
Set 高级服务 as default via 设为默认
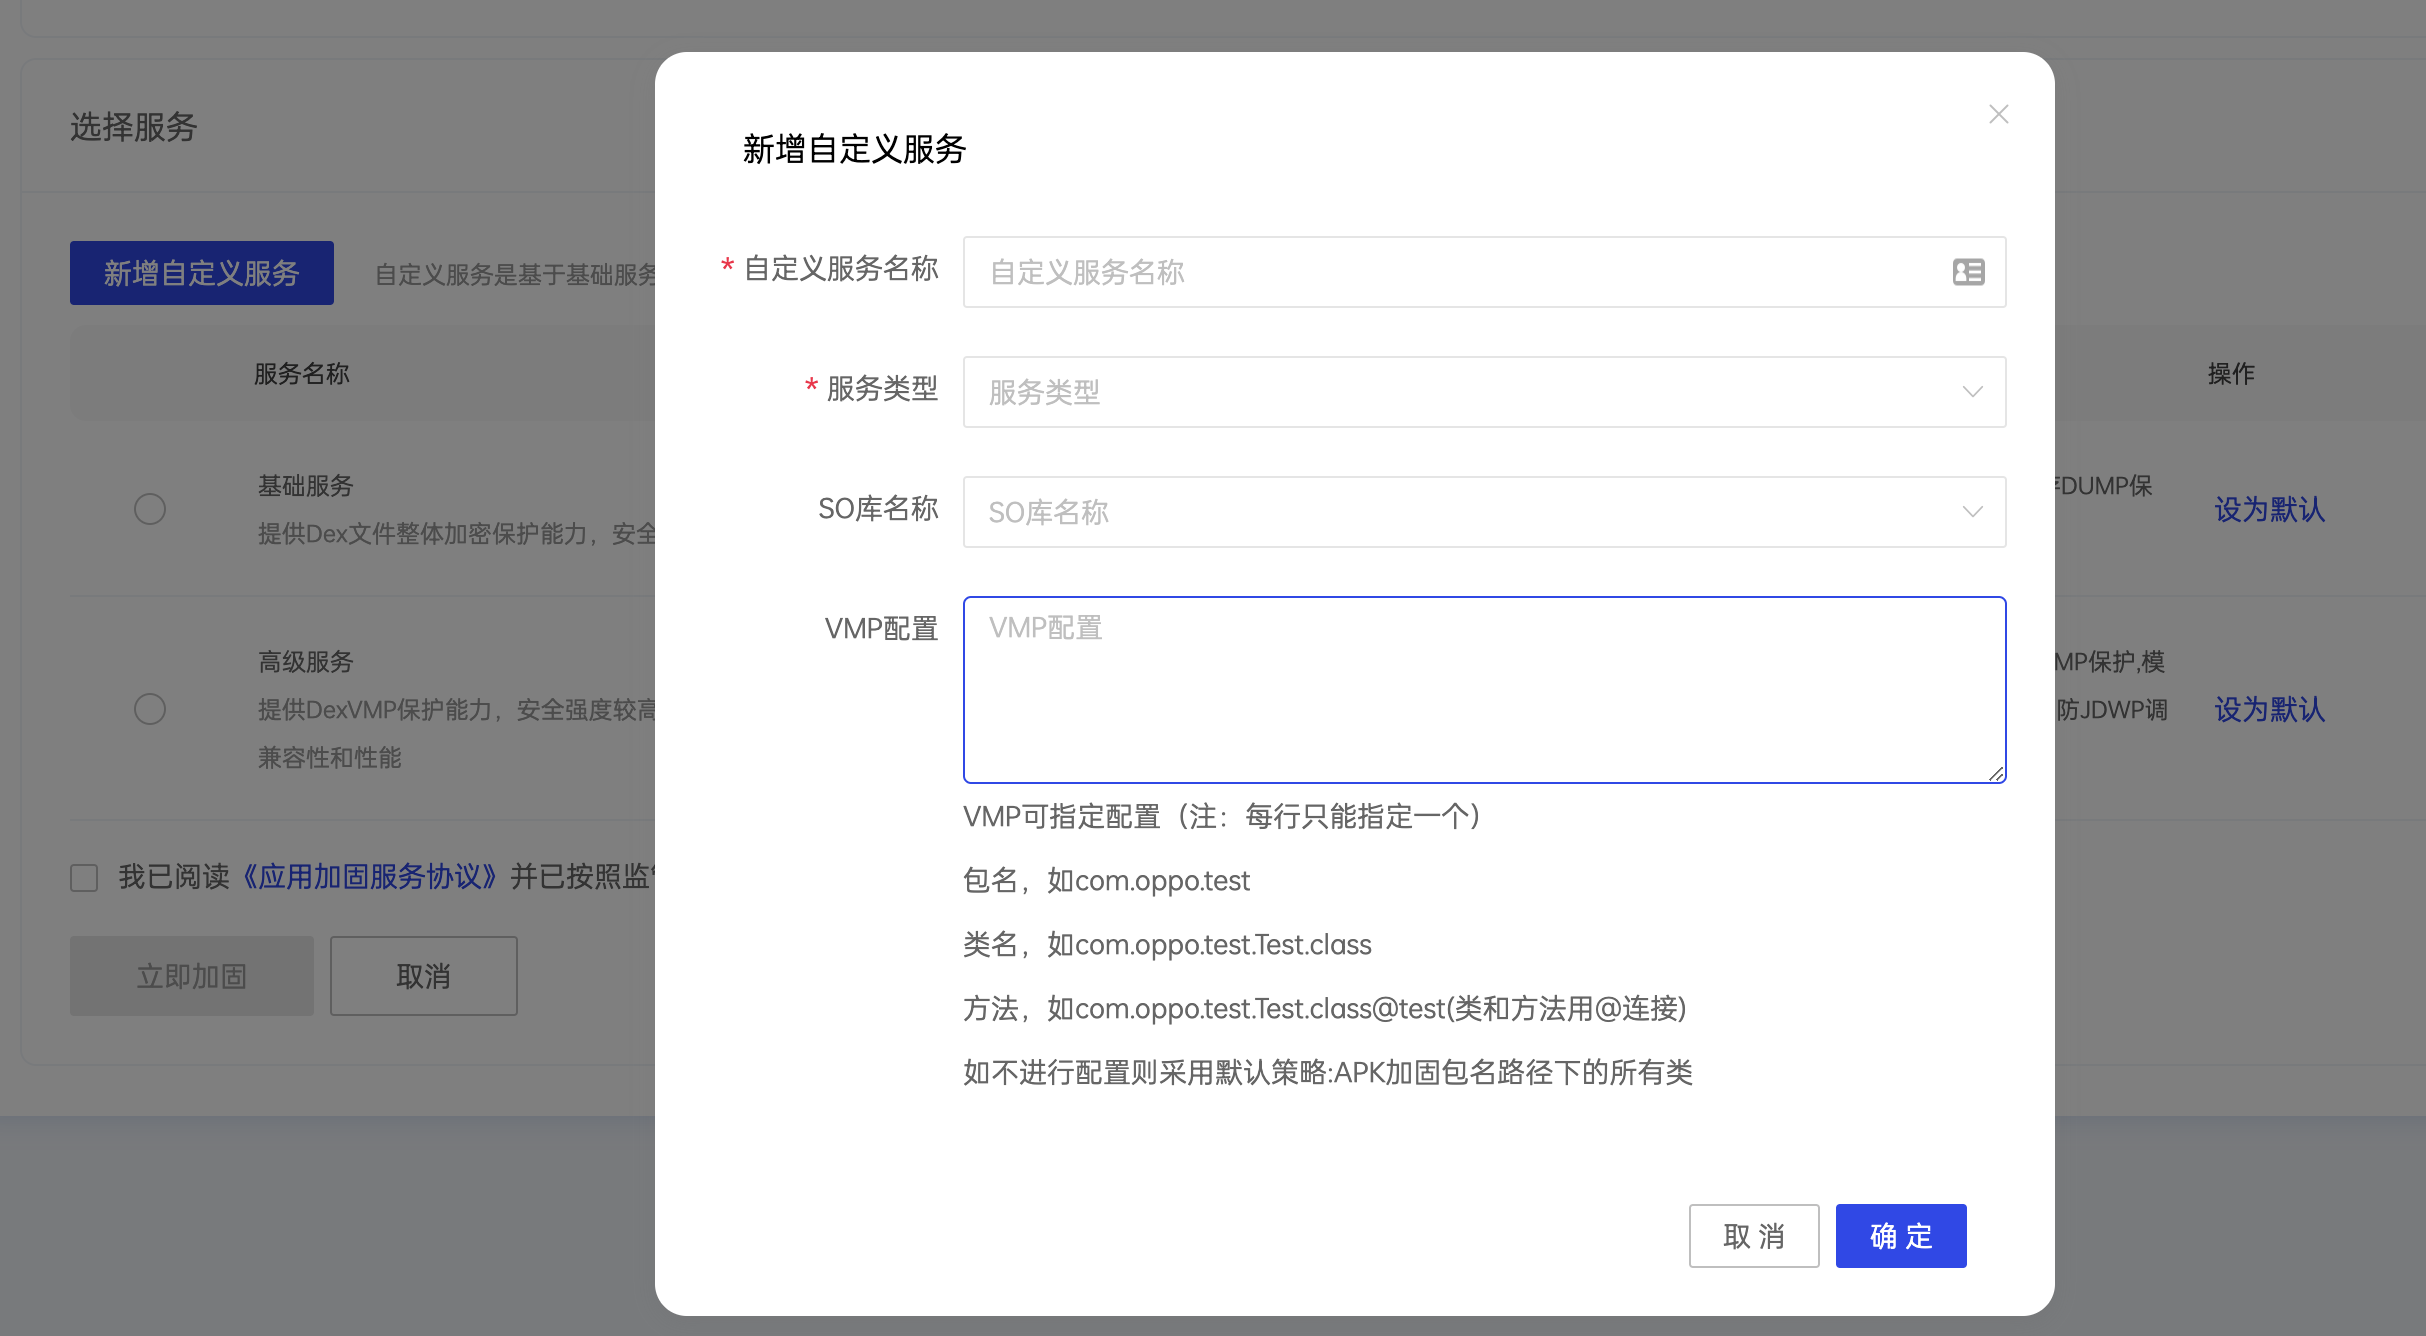click(2269, 709)
